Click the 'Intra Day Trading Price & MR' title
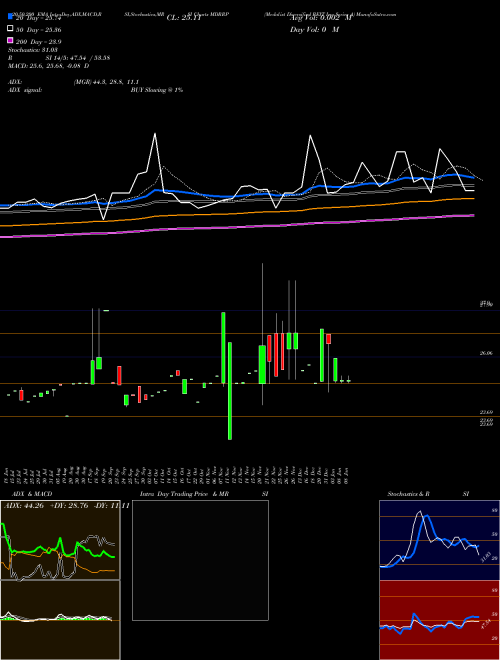This screenshot has height=660, width=500. pyautogui.click(x=185, y=494)
